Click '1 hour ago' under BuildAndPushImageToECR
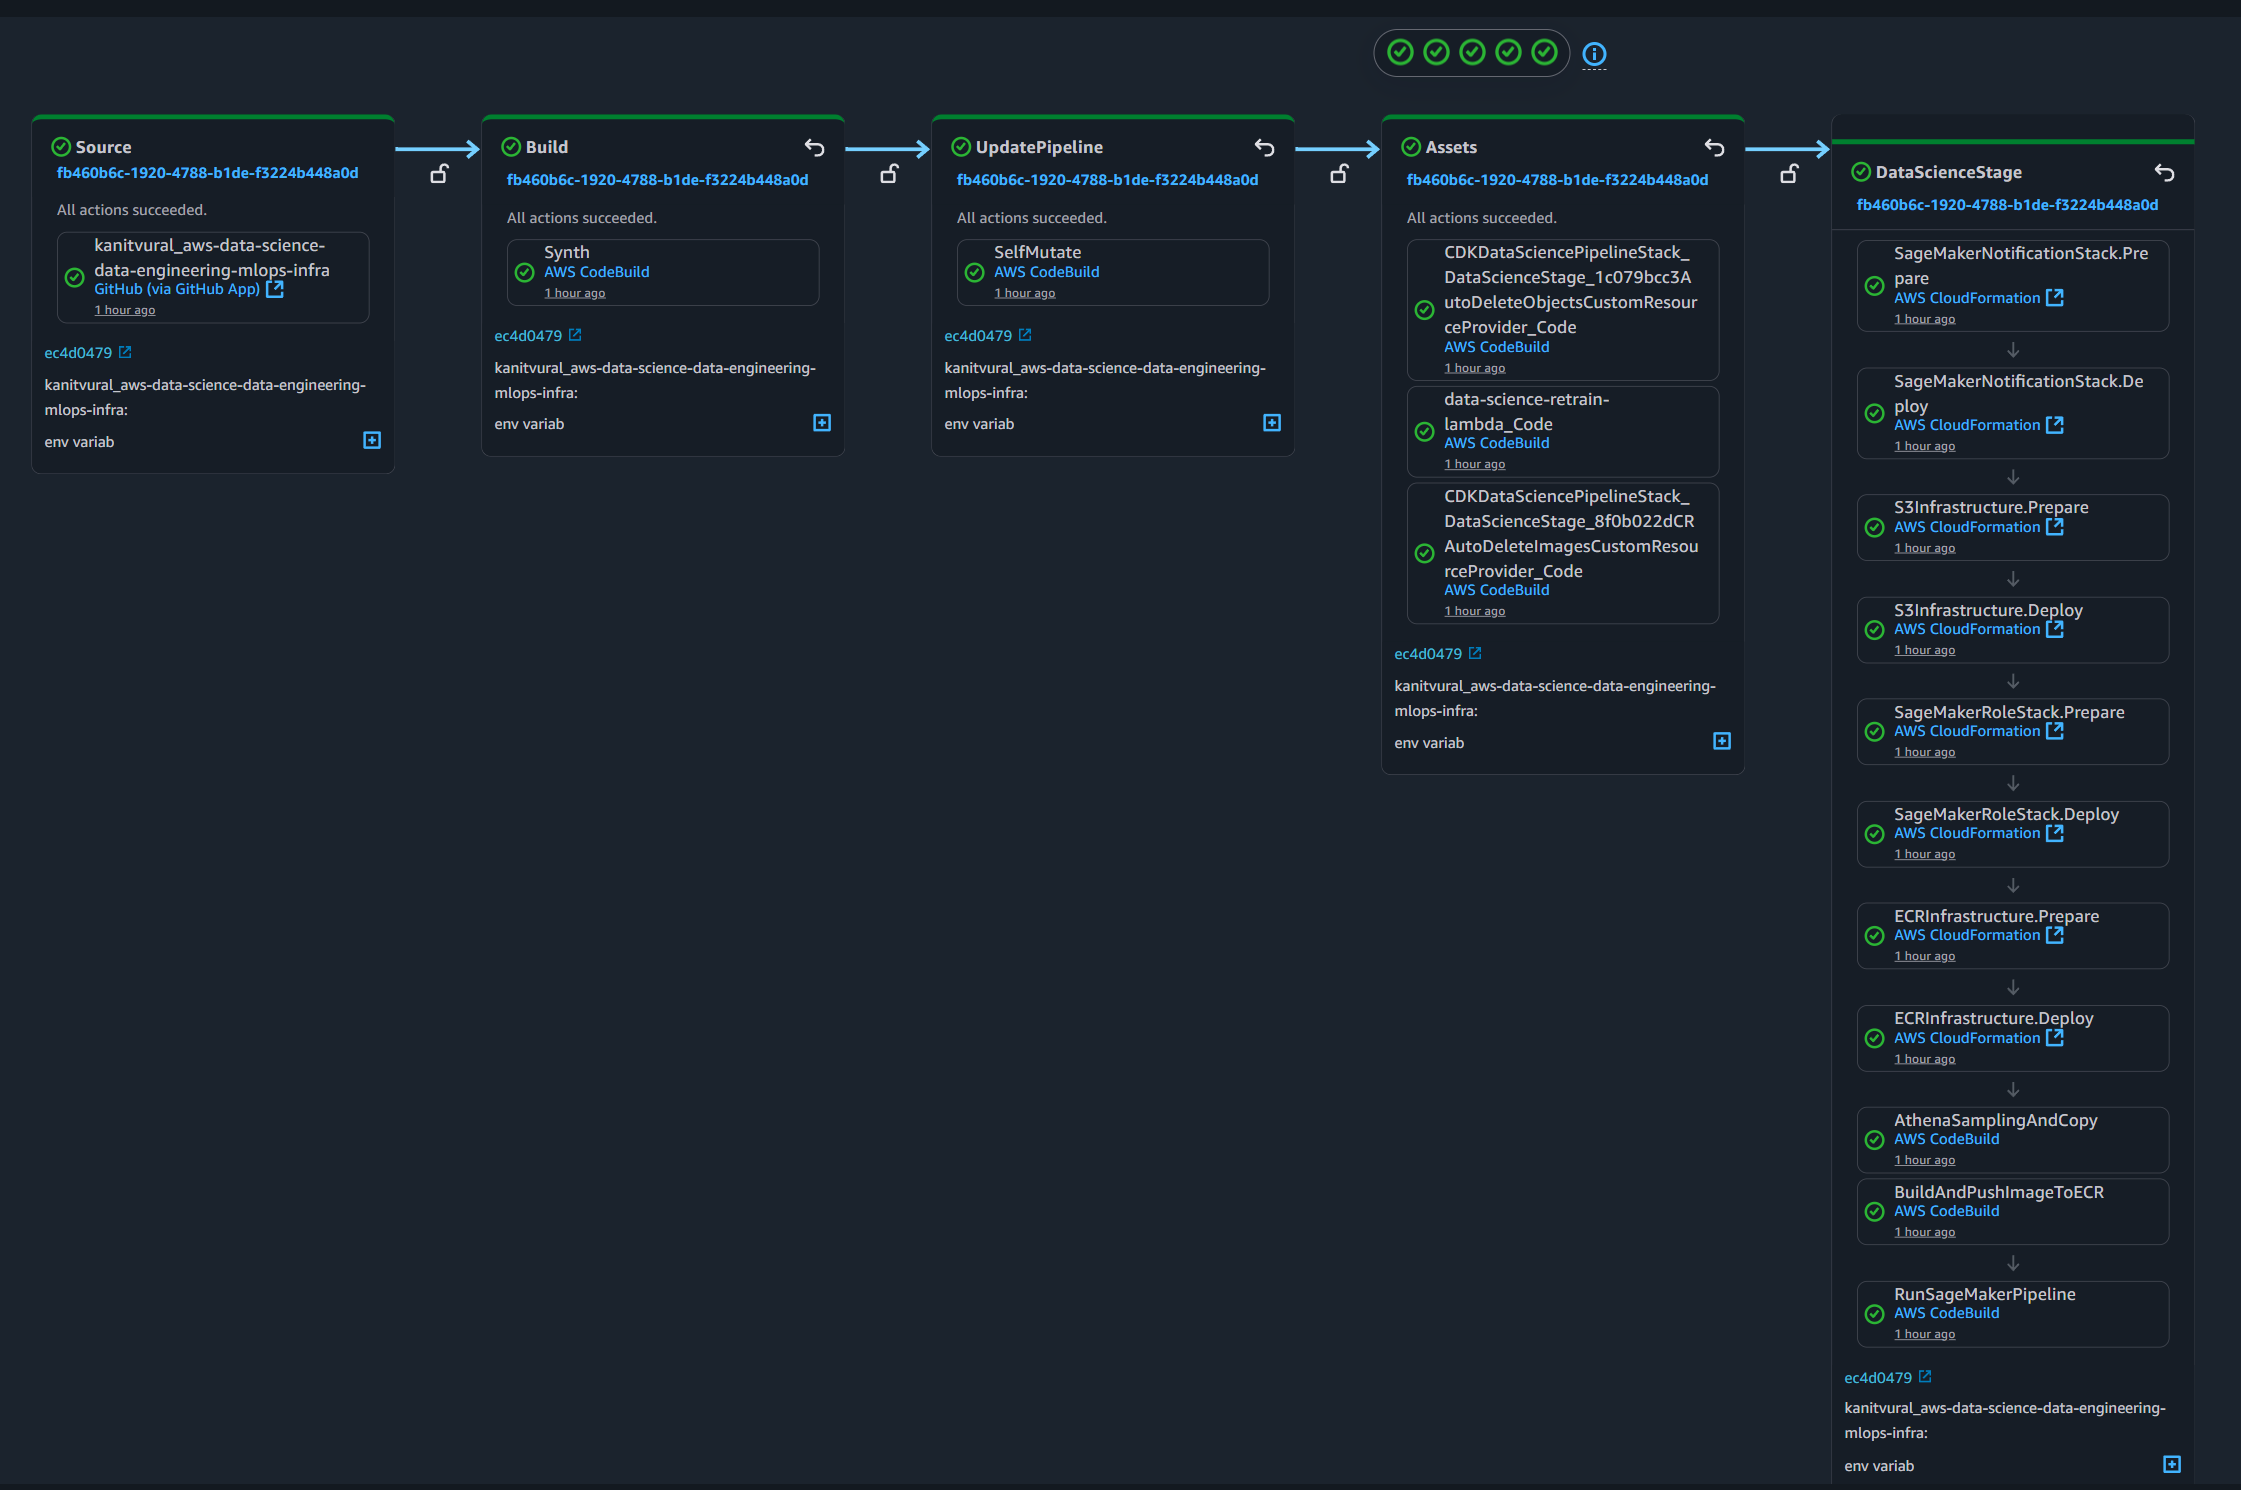Screen dimensions: 2241x1490 pyautogui.click(x=1924, y=1232)
